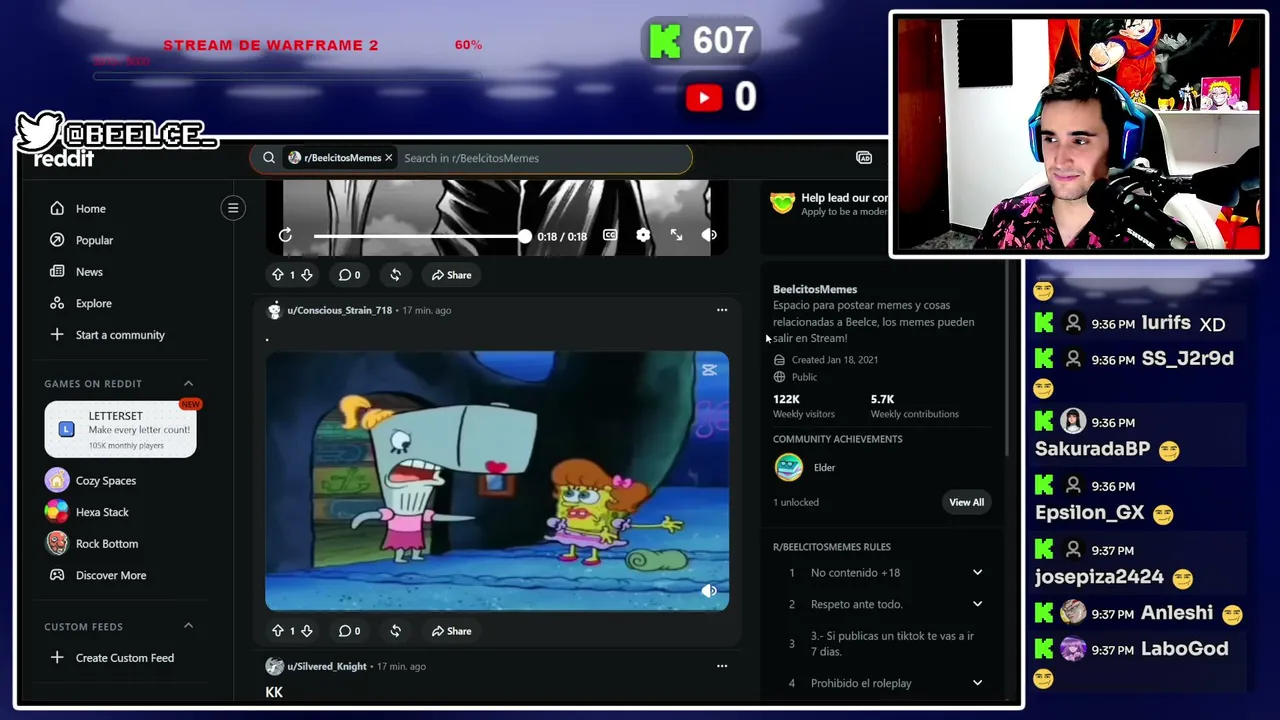Downvote the post under the 0:18 video

(307, 275)
